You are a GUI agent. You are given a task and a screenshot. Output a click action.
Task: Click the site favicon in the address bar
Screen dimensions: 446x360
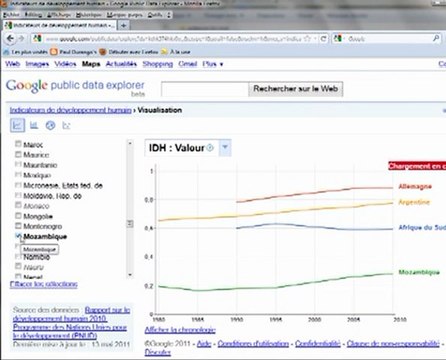point(37,39)
